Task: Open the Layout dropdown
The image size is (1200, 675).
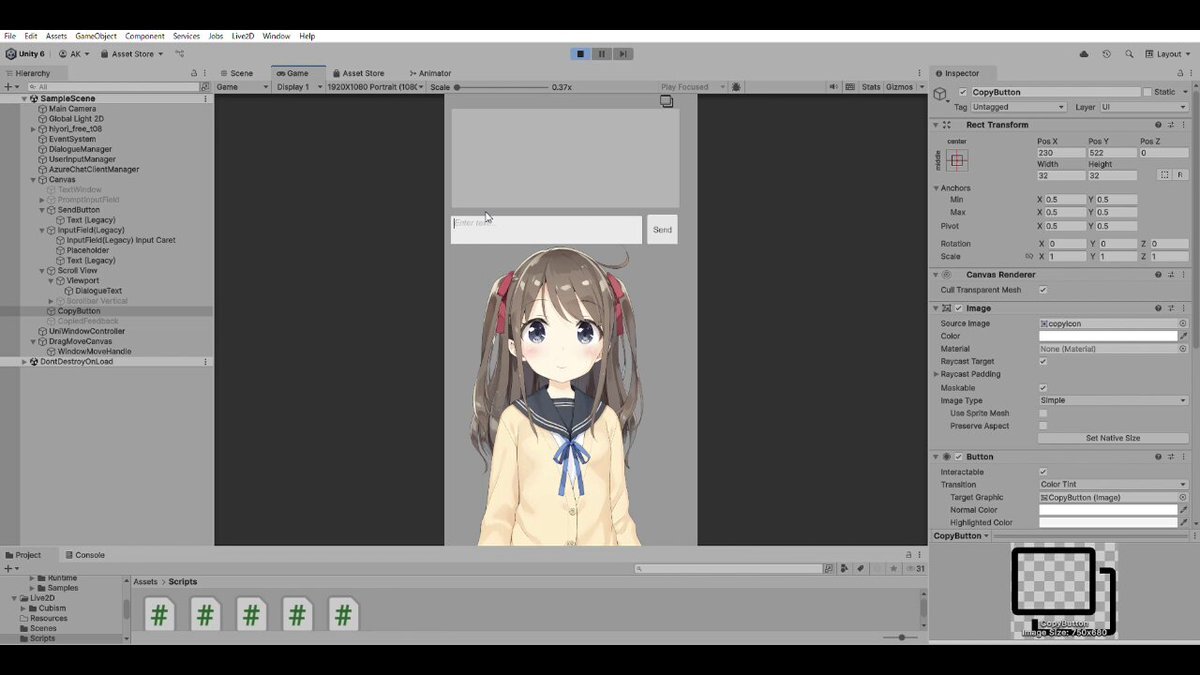Action: (1169, 54)
